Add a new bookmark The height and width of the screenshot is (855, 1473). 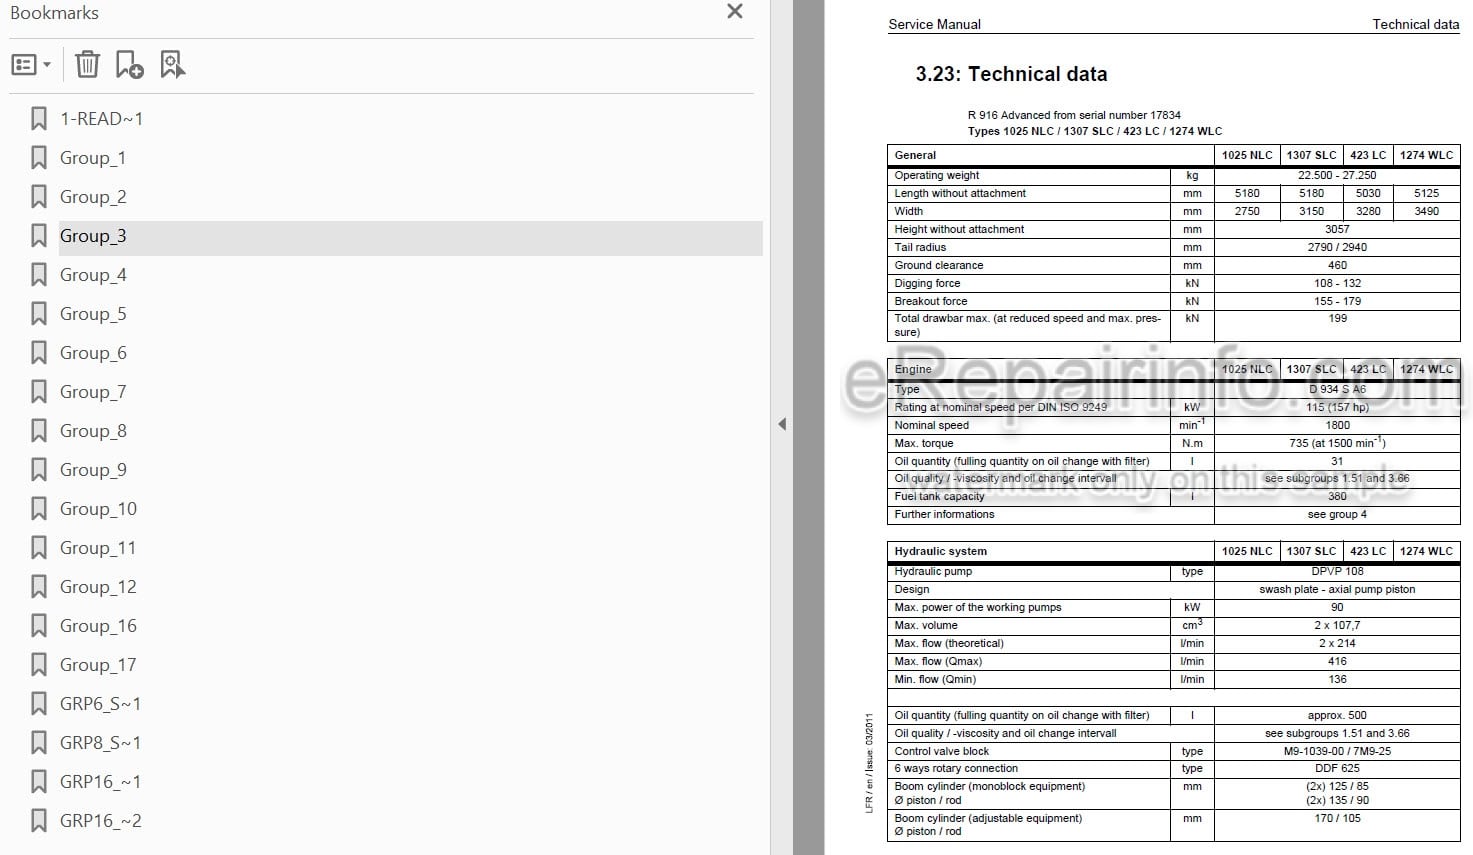[129, 65]
